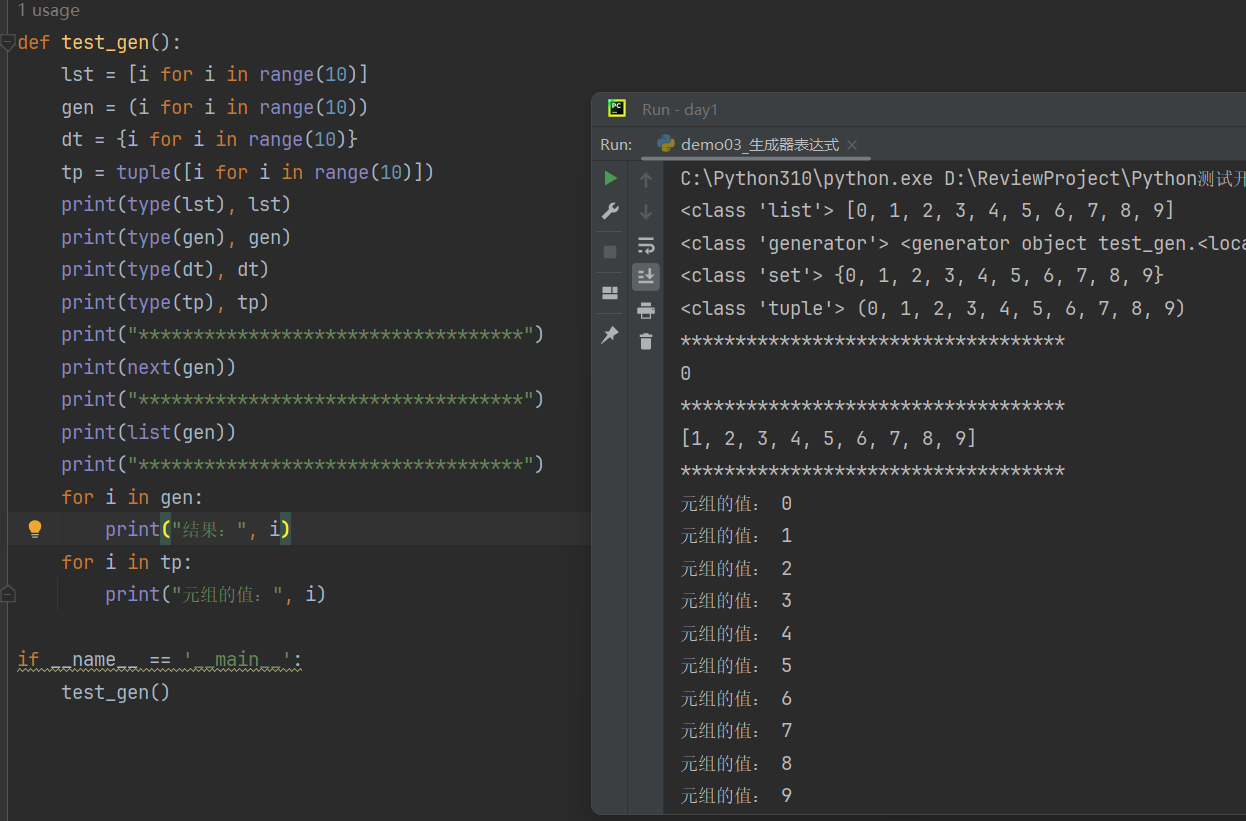Image resolution: width=1246 pixels, height=821 pixels.
Task: Click output line '元组的值： 4'
Action: click(737, 634)
